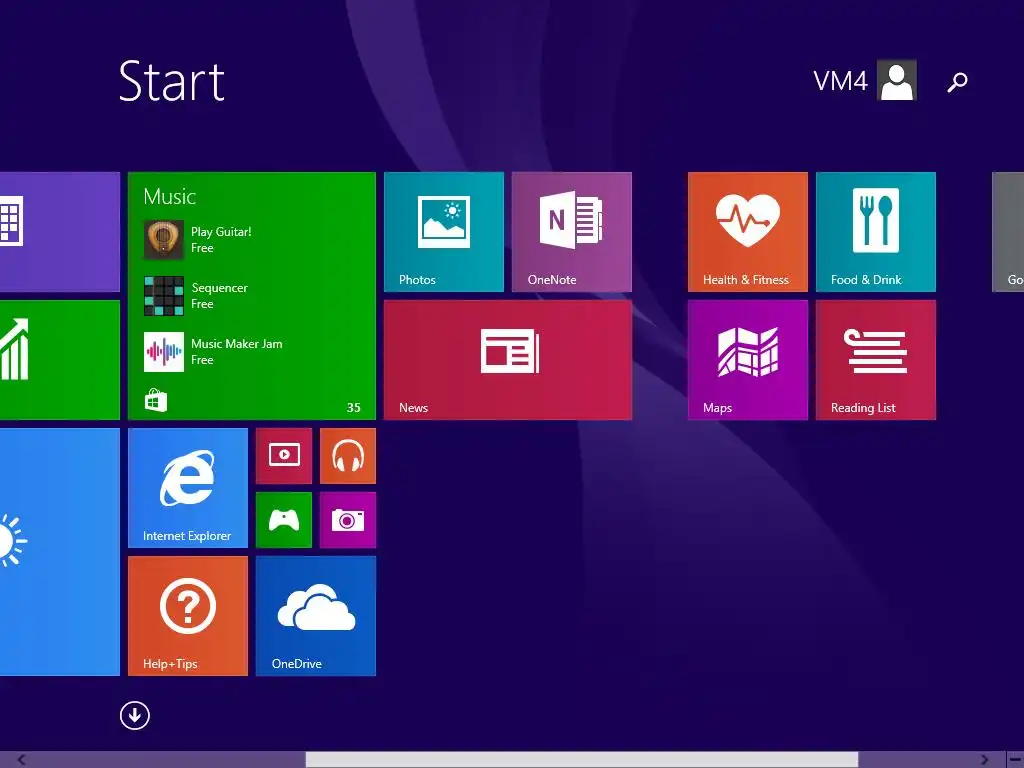Click the VM4 user name
This screenshot has height=768, width=1024.
pos(840,81)
